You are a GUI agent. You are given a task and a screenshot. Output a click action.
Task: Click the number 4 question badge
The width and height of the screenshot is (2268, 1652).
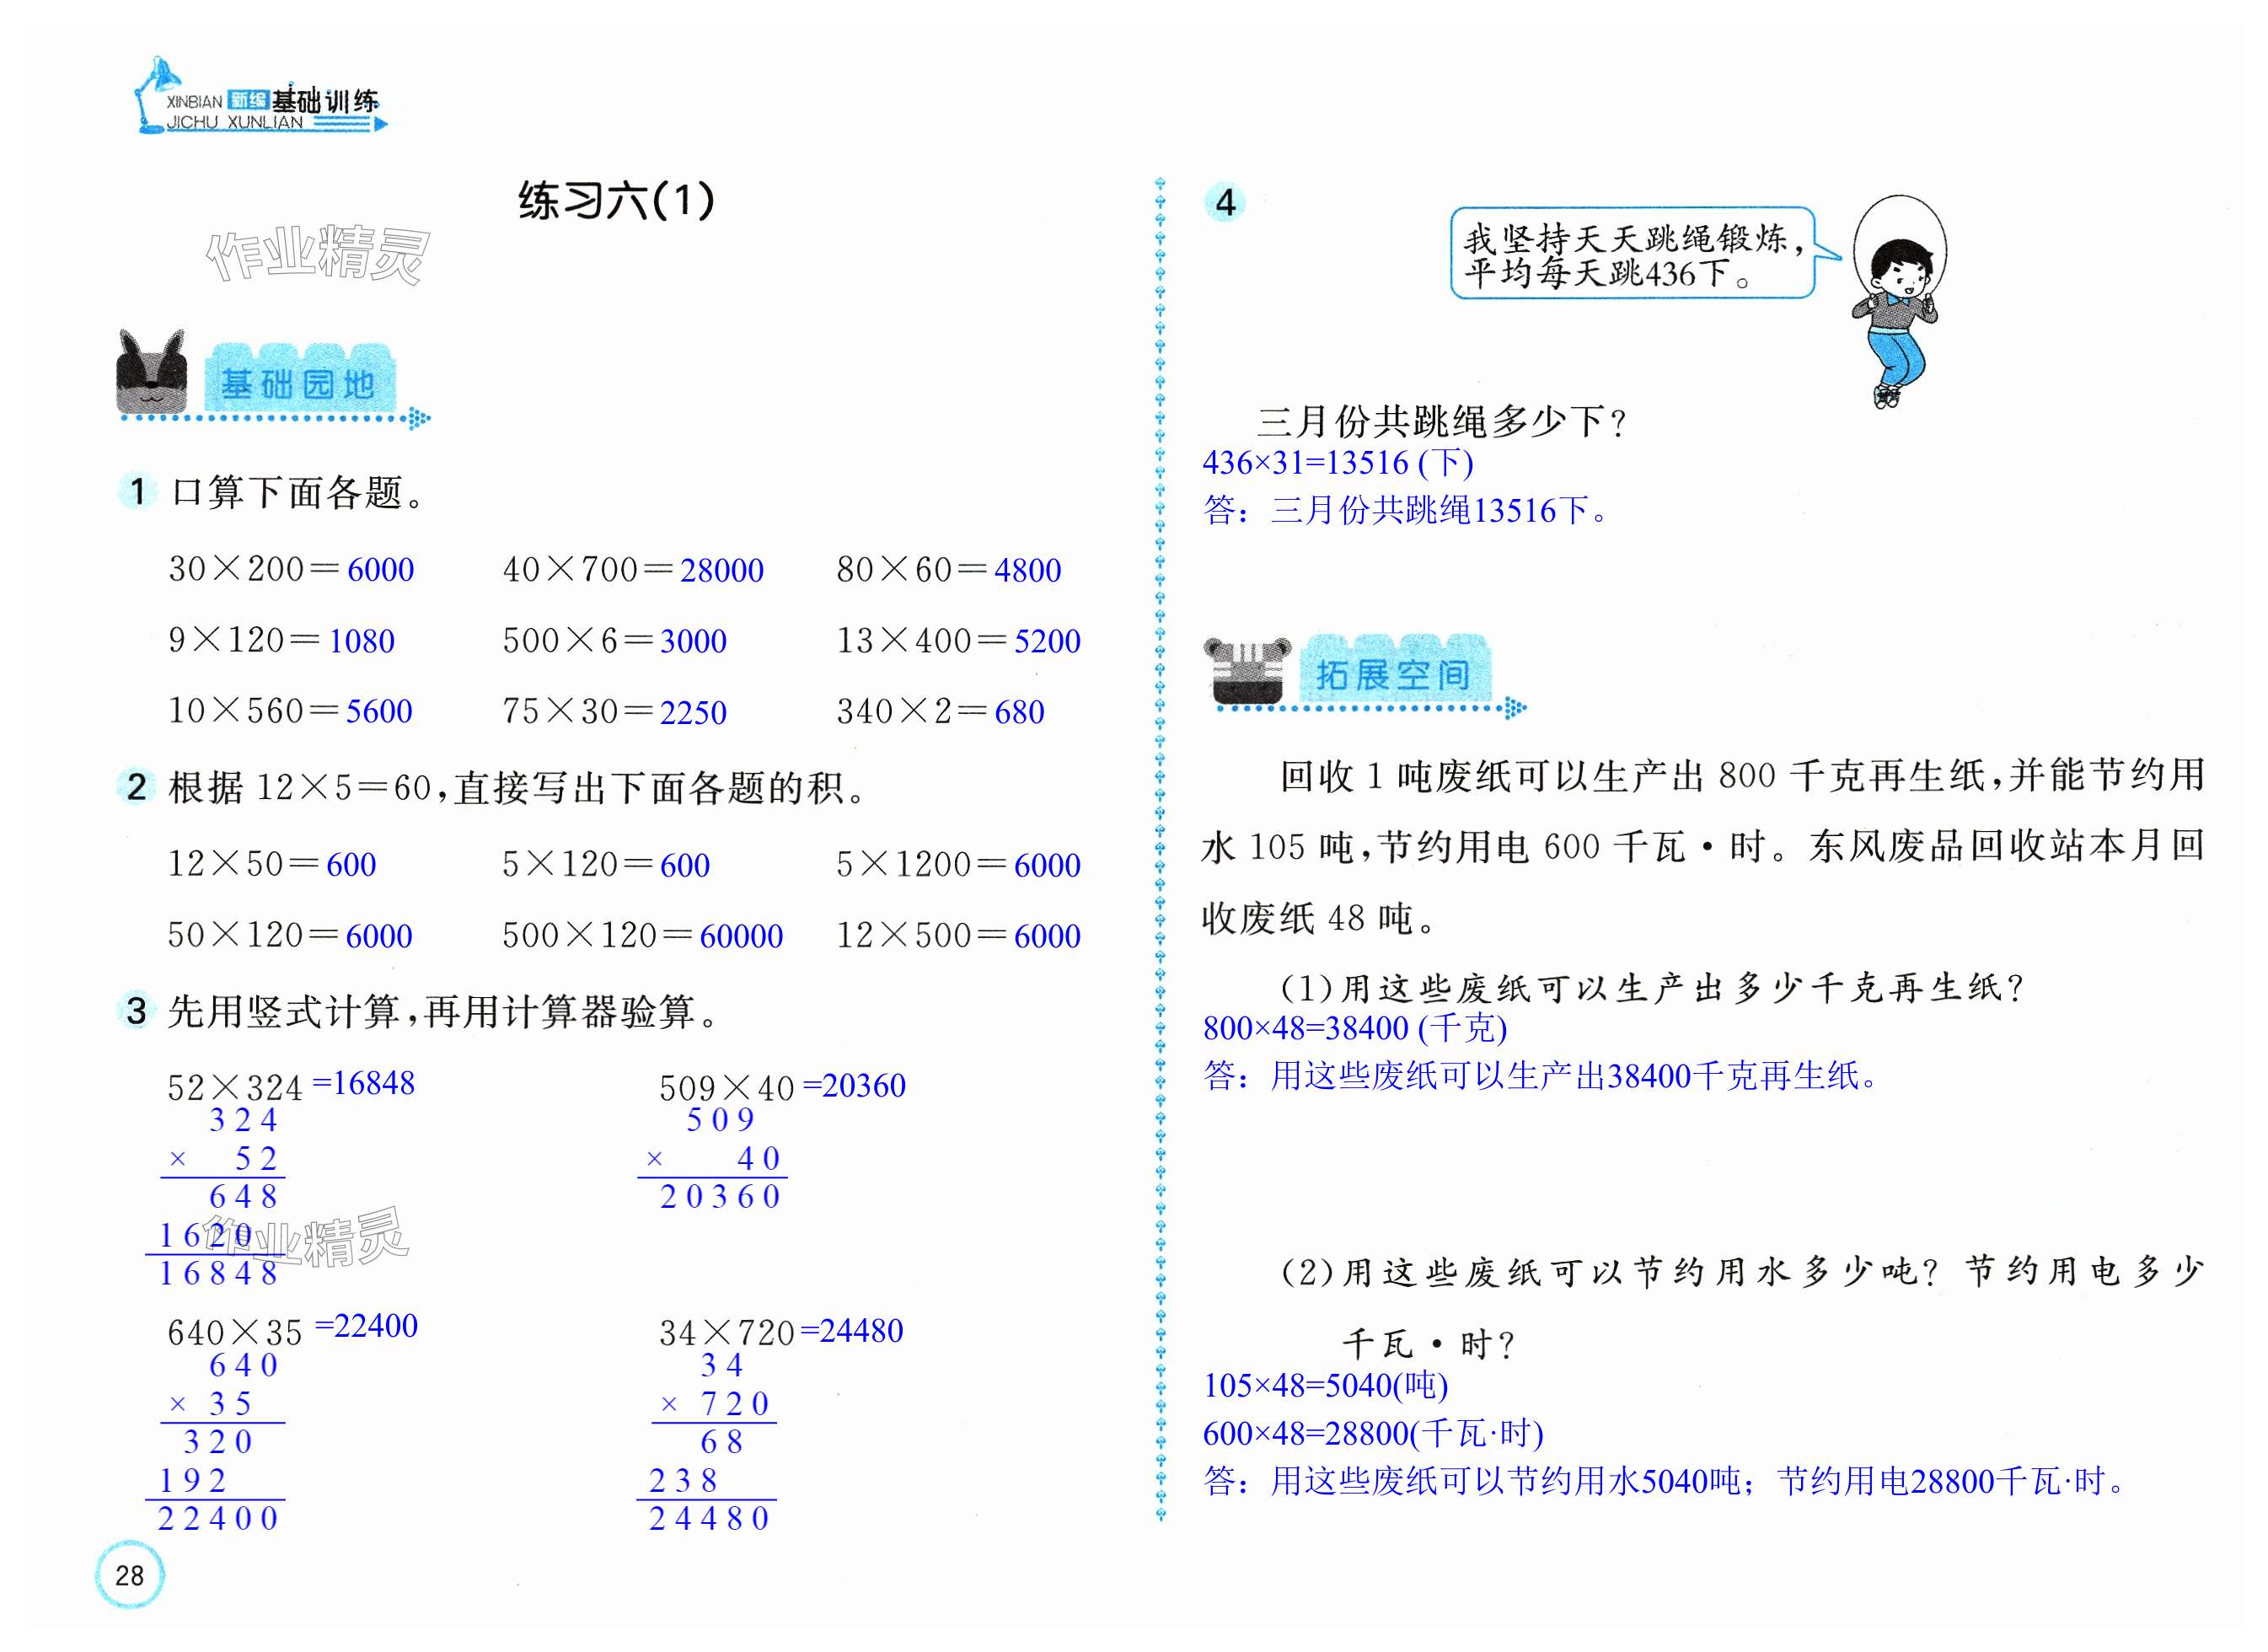coord(1225,203)
